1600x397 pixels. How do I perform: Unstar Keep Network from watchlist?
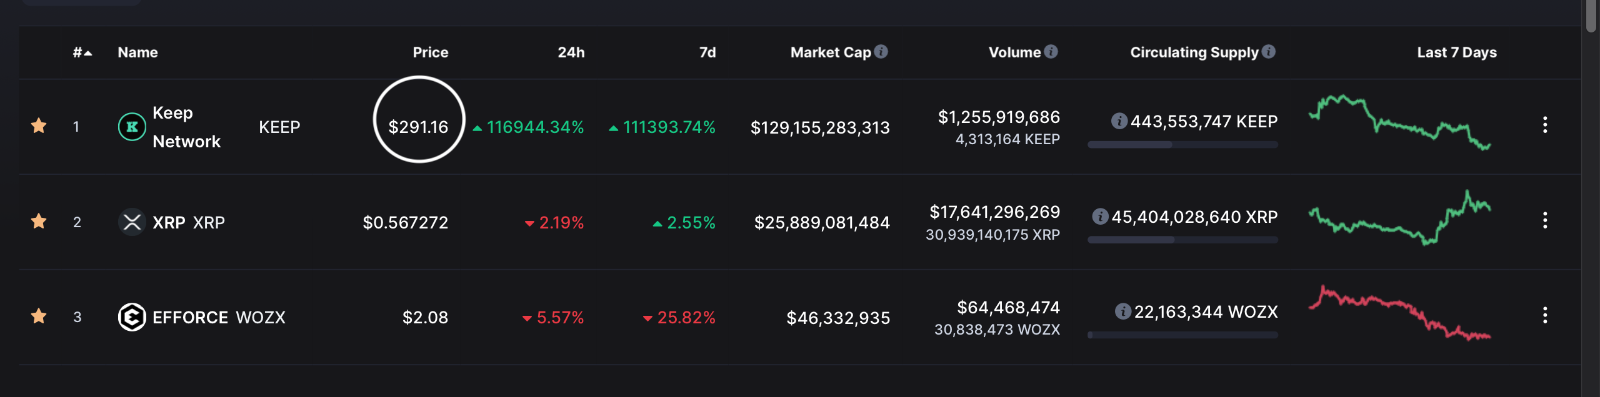pyautogui.click(x=39, y=126)
